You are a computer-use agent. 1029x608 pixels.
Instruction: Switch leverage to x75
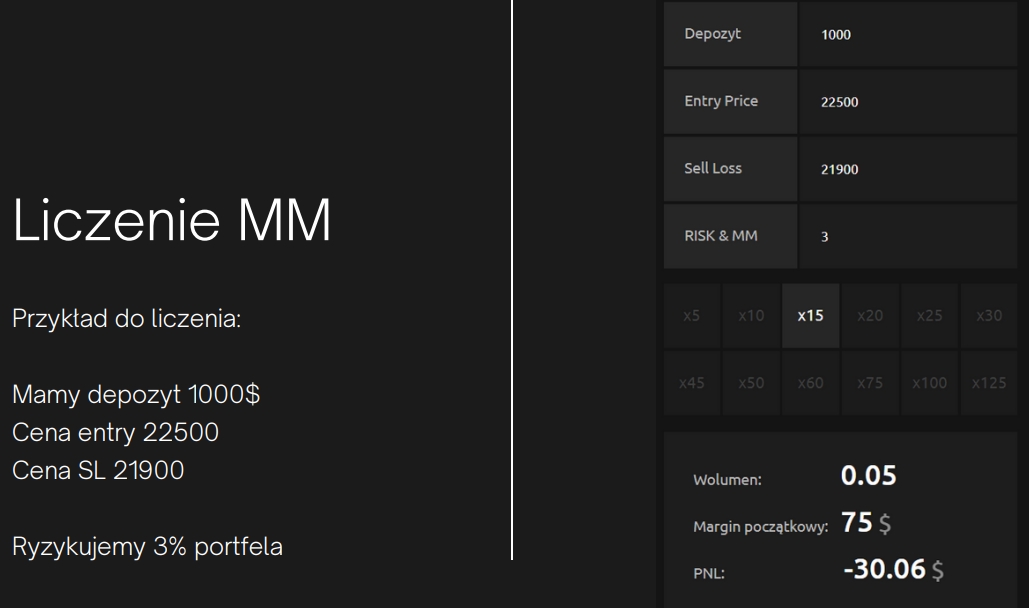(870, 383)
